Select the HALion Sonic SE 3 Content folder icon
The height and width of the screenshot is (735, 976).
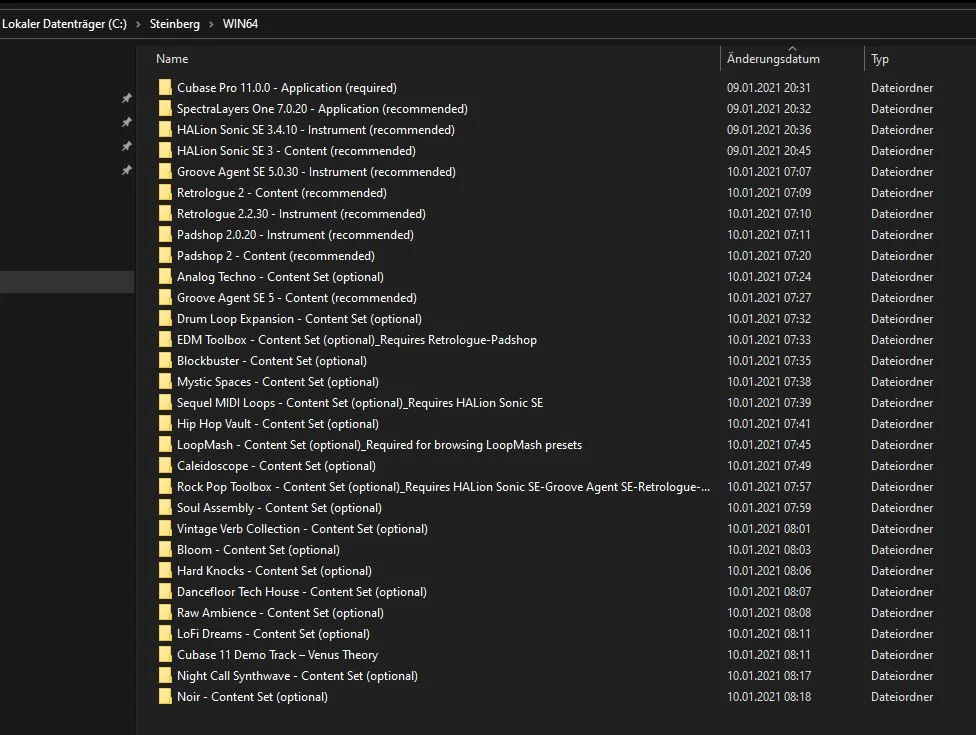pos(165,151)
